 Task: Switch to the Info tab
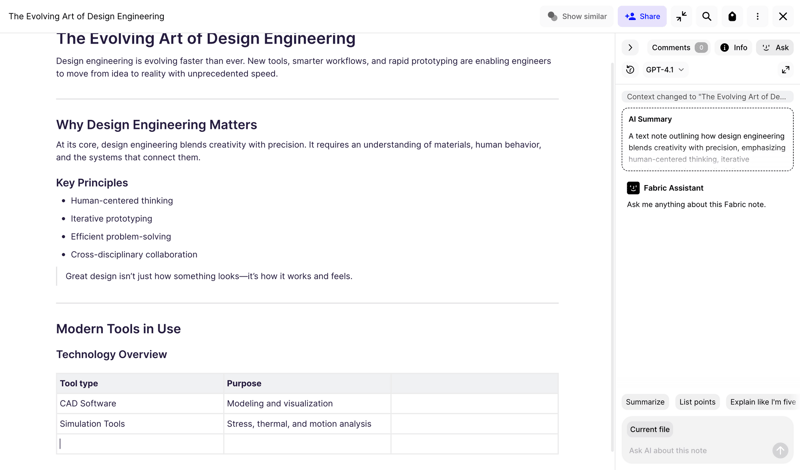click(733, 47)
